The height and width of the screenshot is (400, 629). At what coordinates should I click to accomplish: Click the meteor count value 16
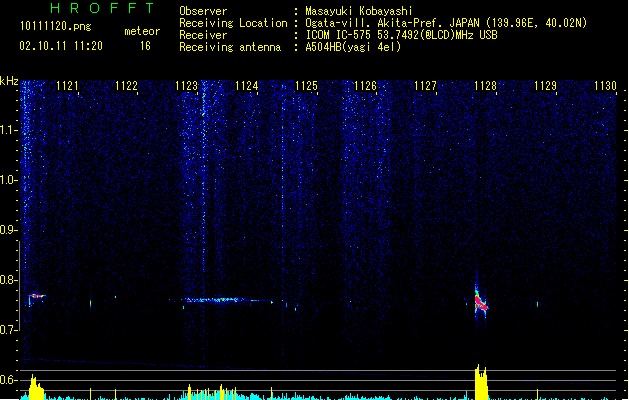point(145,46)
